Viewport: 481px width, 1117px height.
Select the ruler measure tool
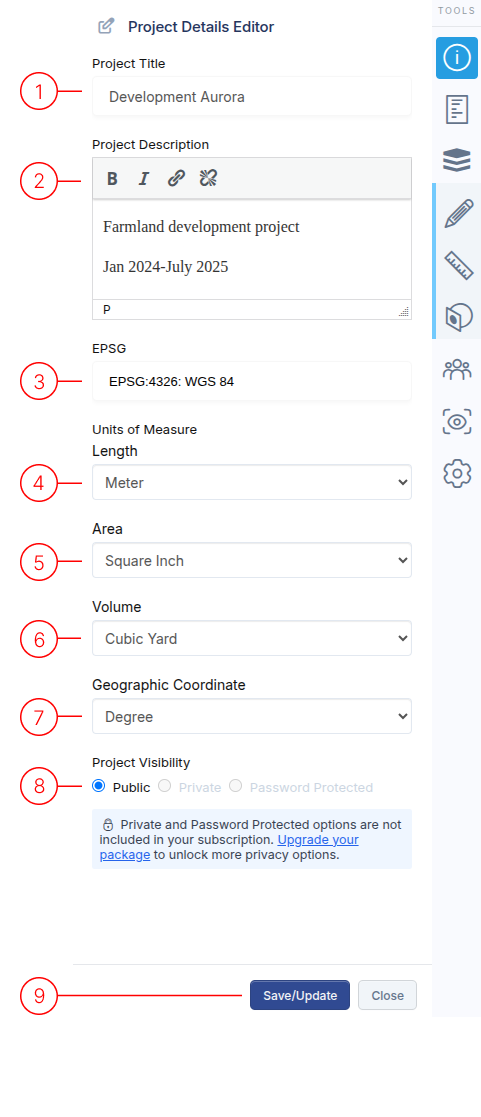[x=458, y=265]
